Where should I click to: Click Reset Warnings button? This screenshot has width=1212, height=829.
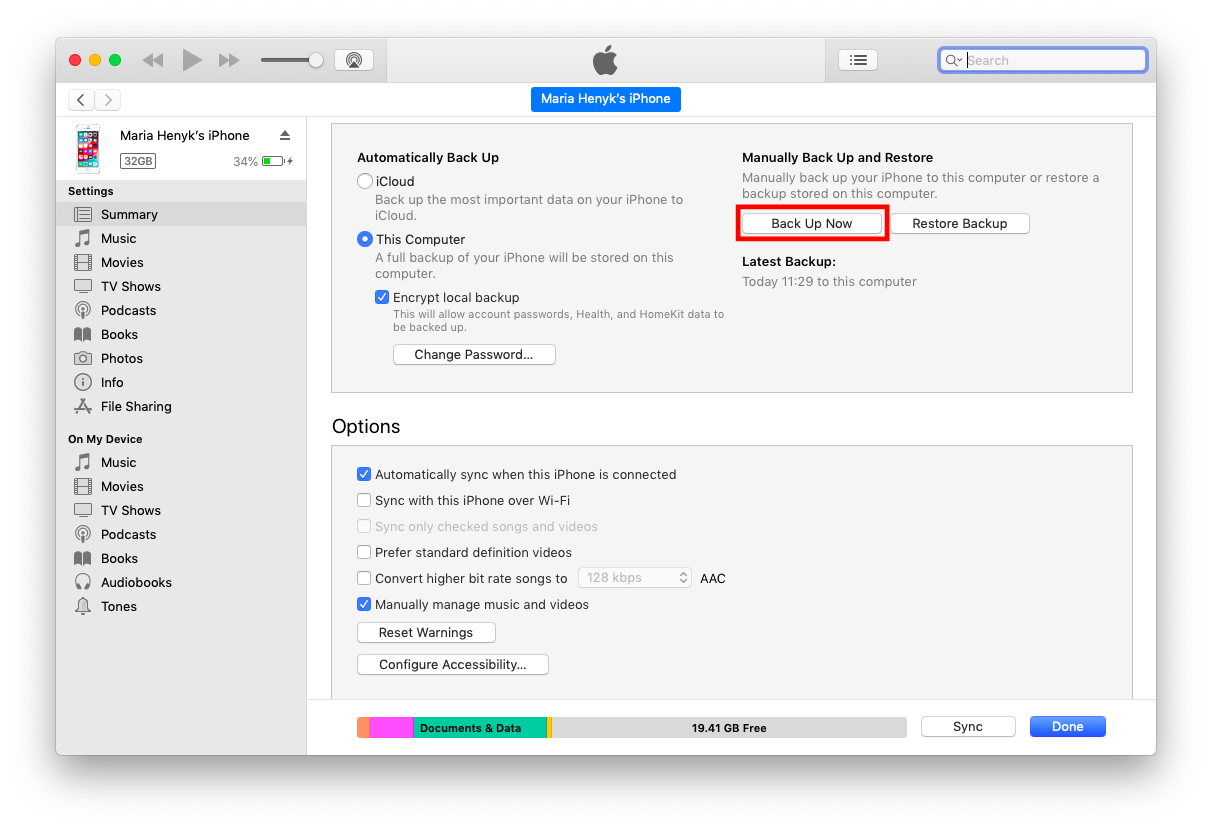point(426,632)
